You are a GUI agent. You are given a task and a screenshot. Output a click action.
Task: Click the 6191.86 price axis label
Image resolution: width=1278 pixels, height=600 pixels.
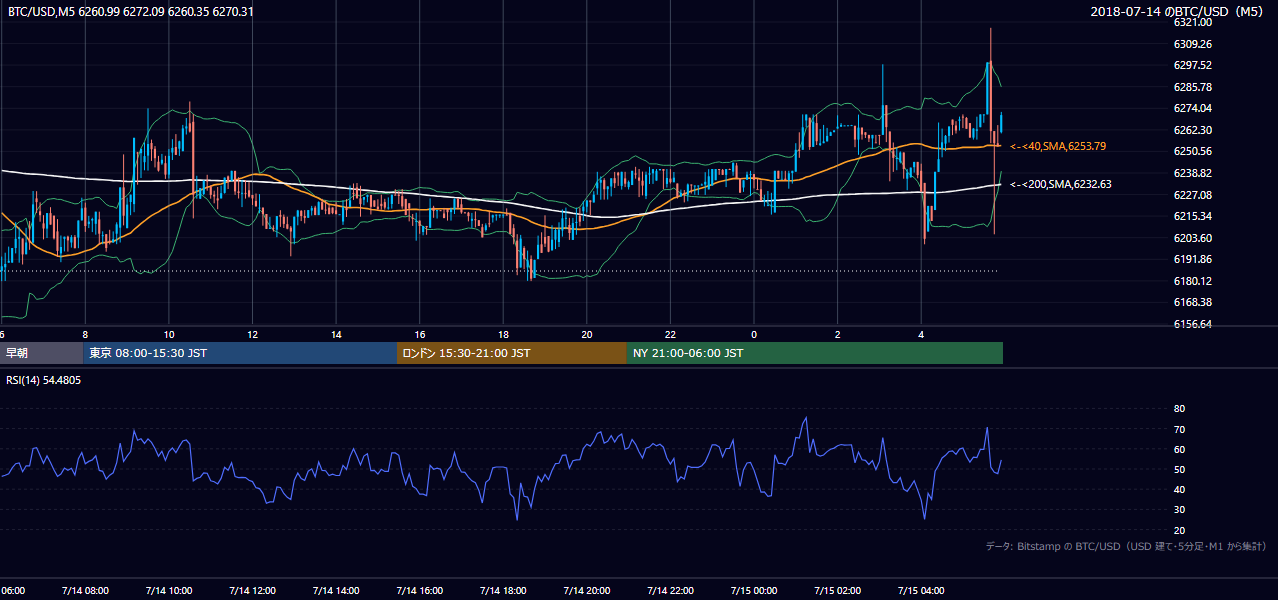[x=1192, y=259]
